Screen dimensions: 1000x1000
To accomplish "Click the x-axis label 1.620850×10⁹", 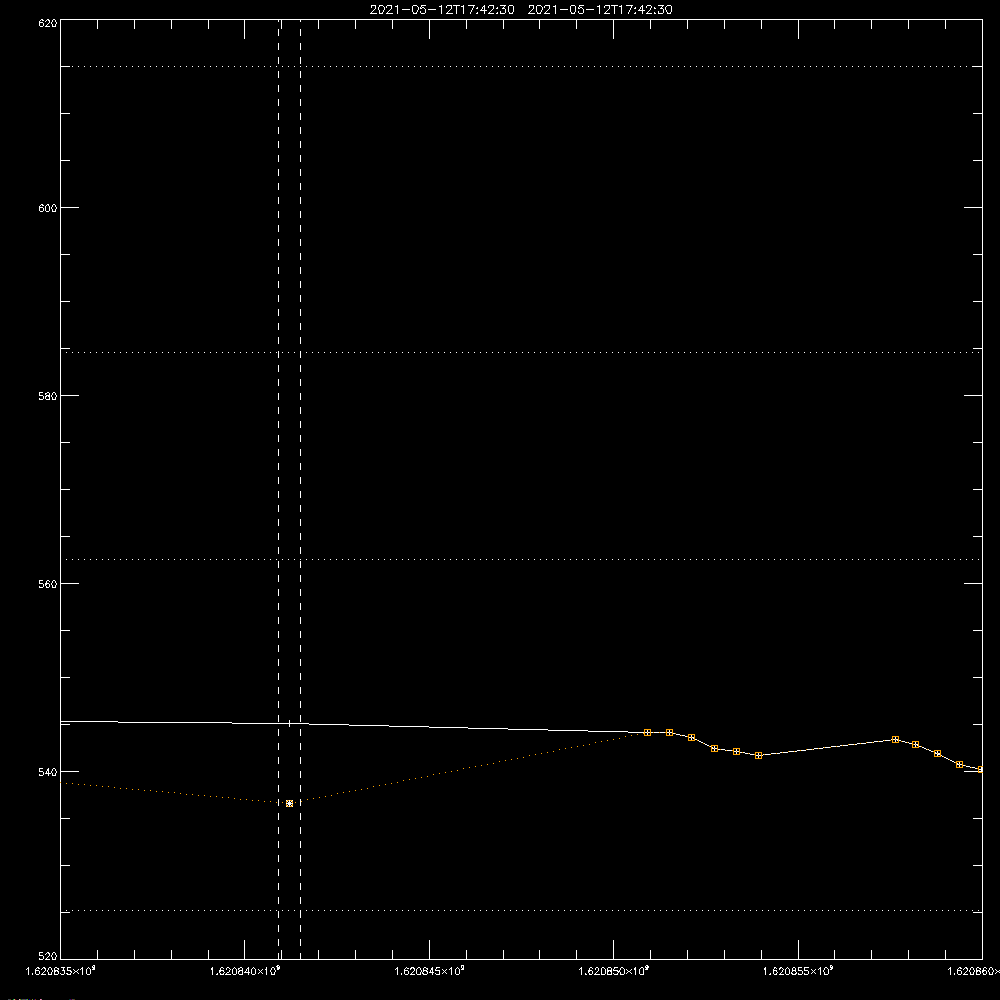I will (x=614, y=971).
